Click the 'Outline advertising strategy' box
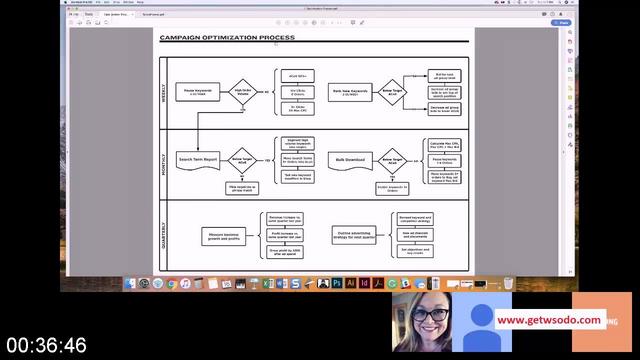The width and height of the screenshot is (640, 360). coord(354,235)
